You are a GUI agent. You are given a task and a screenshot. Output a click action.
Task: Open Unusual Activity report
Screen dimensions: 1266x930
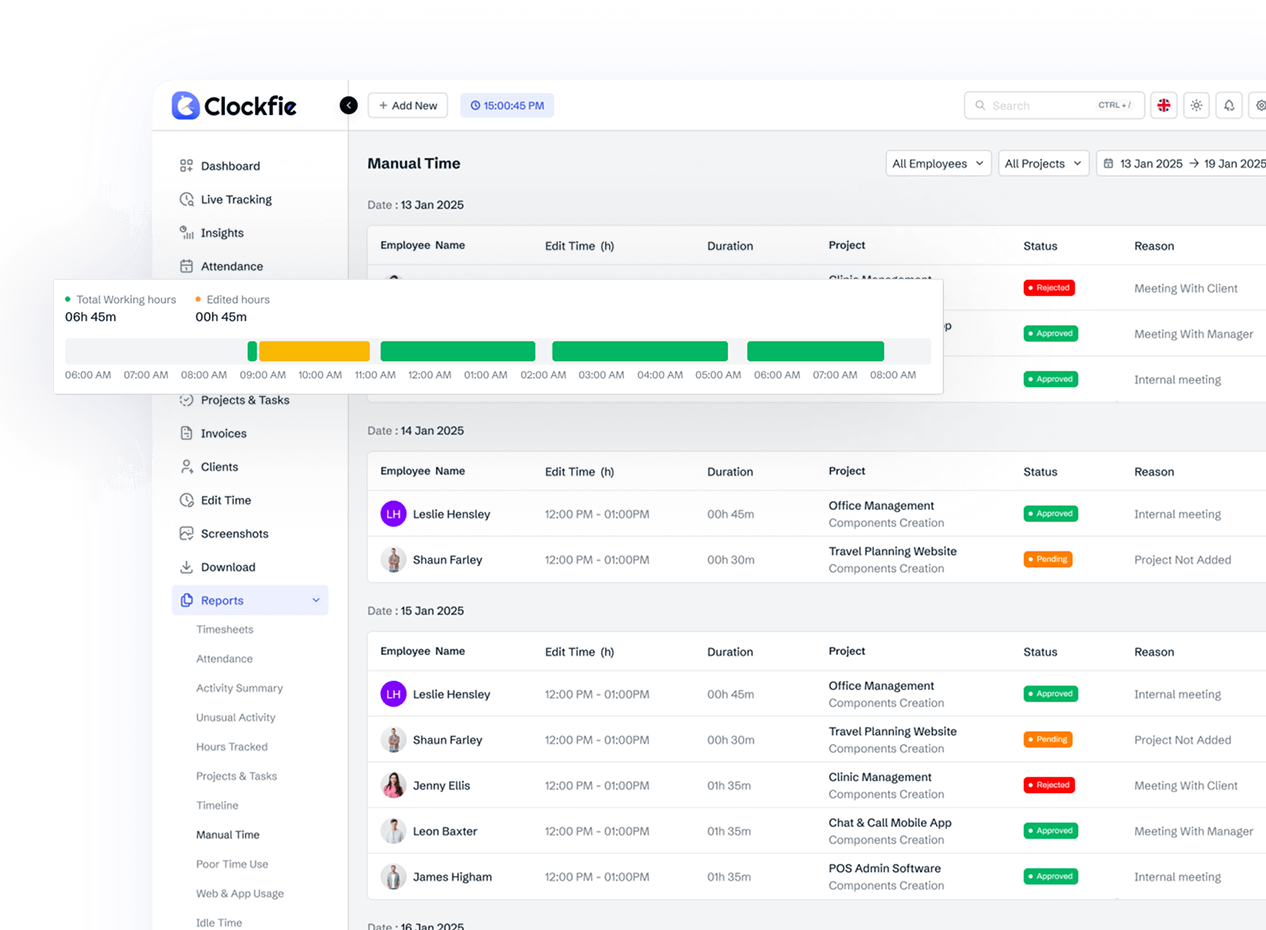(236, 717)
